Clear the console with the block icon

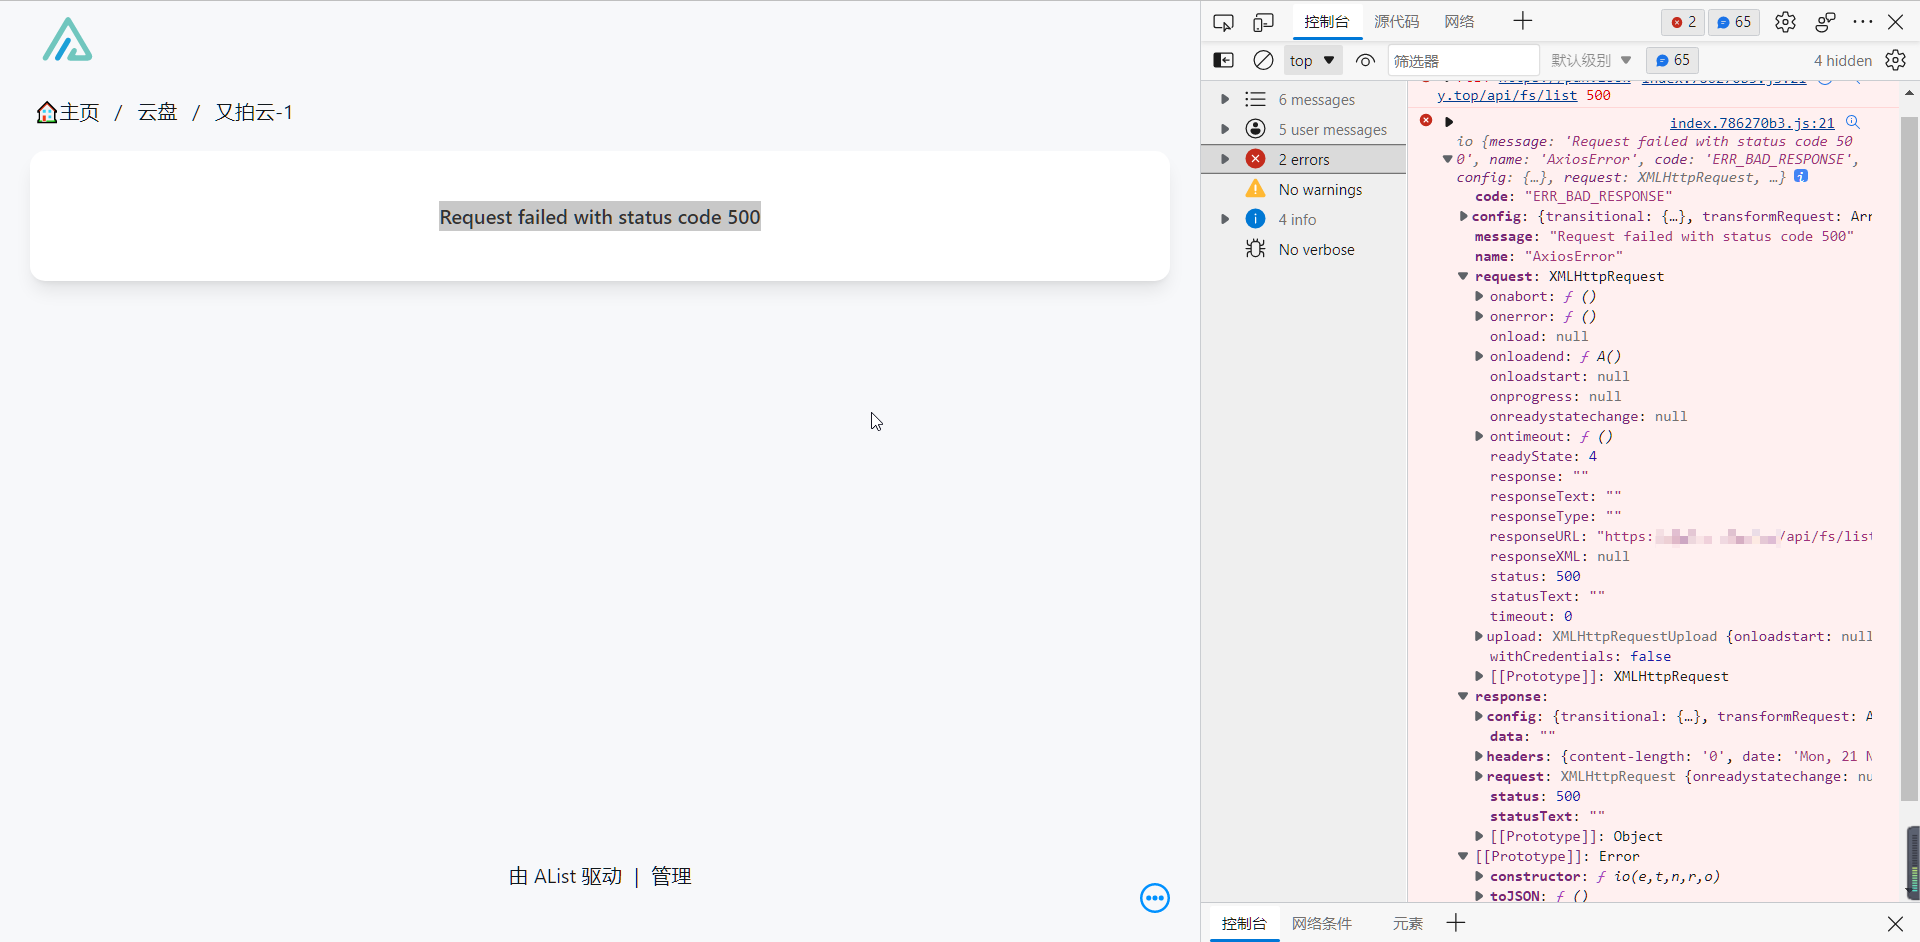coord(1262,60)
